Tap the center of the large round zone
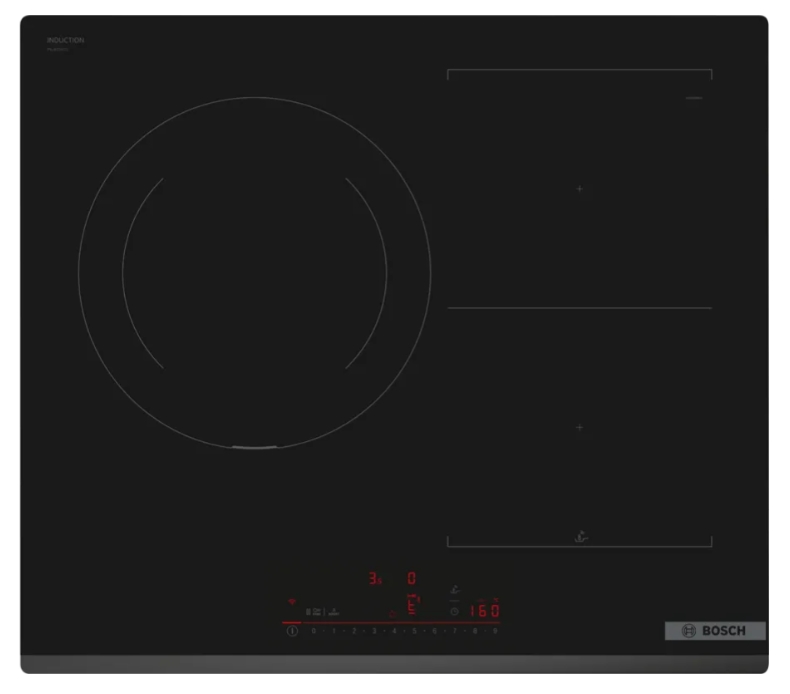790x694 pixels. 254,272
